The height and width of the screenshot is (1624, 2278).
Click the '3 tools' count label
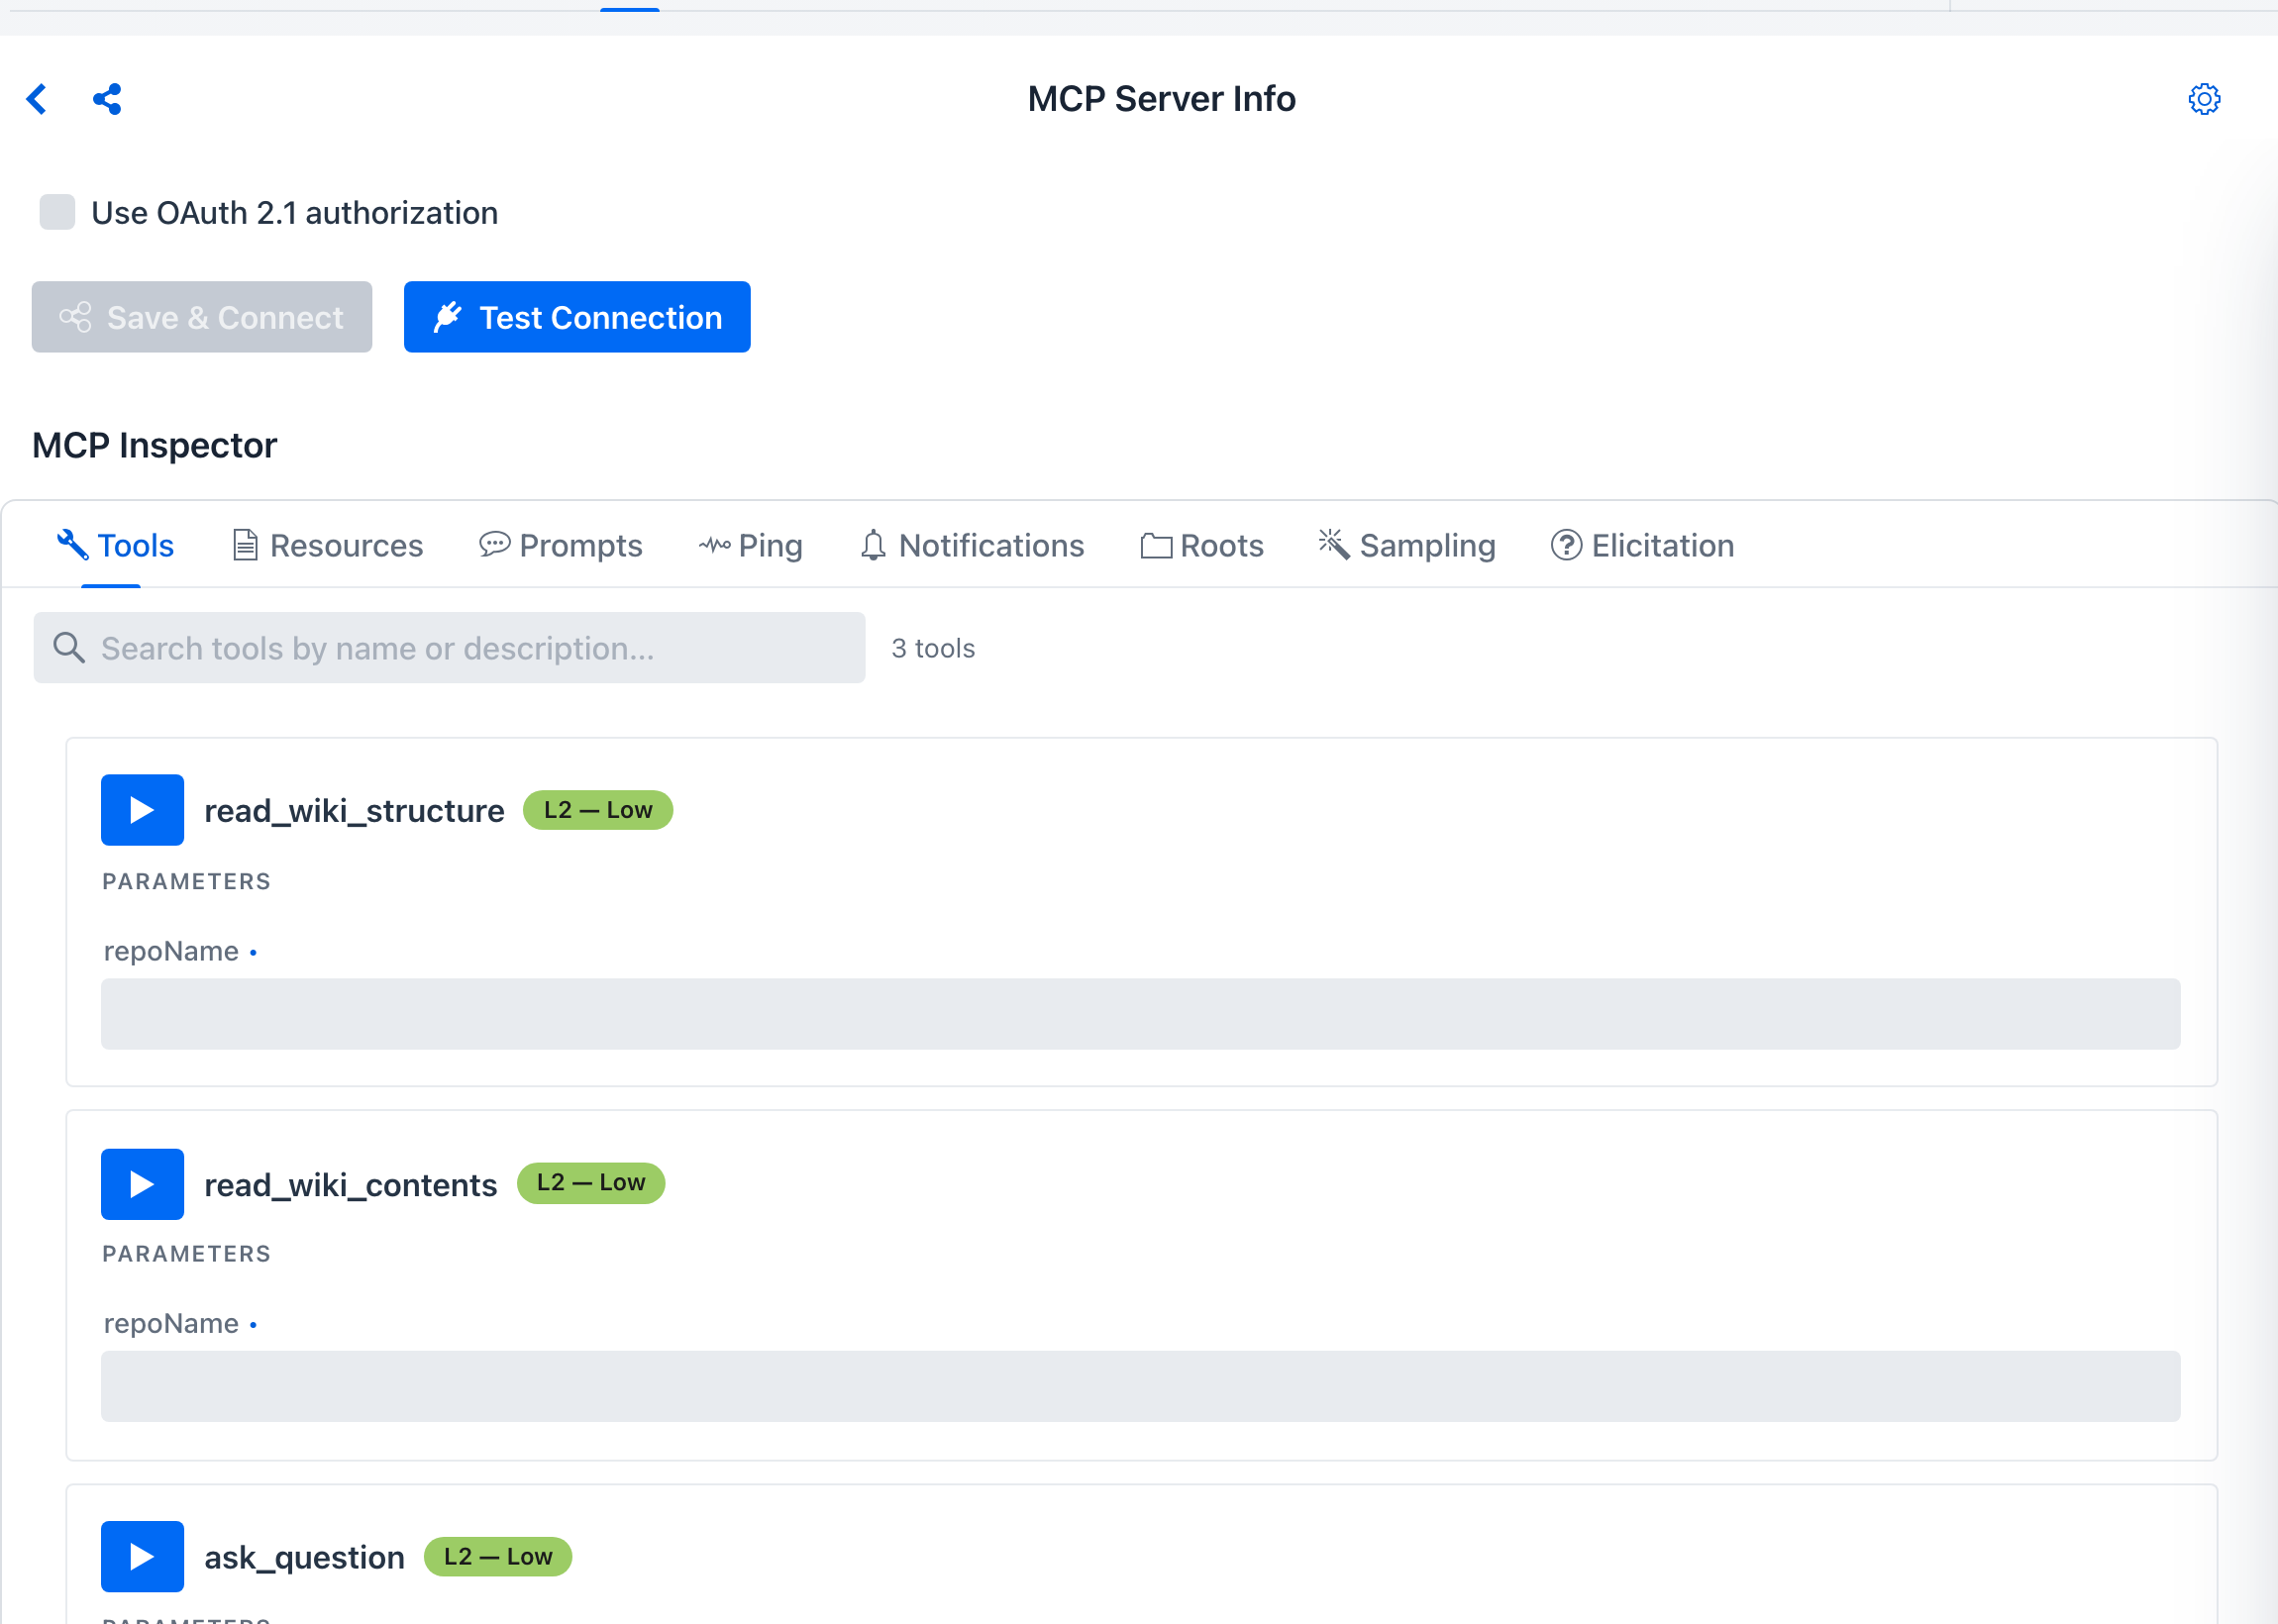(x=933, y=648)
